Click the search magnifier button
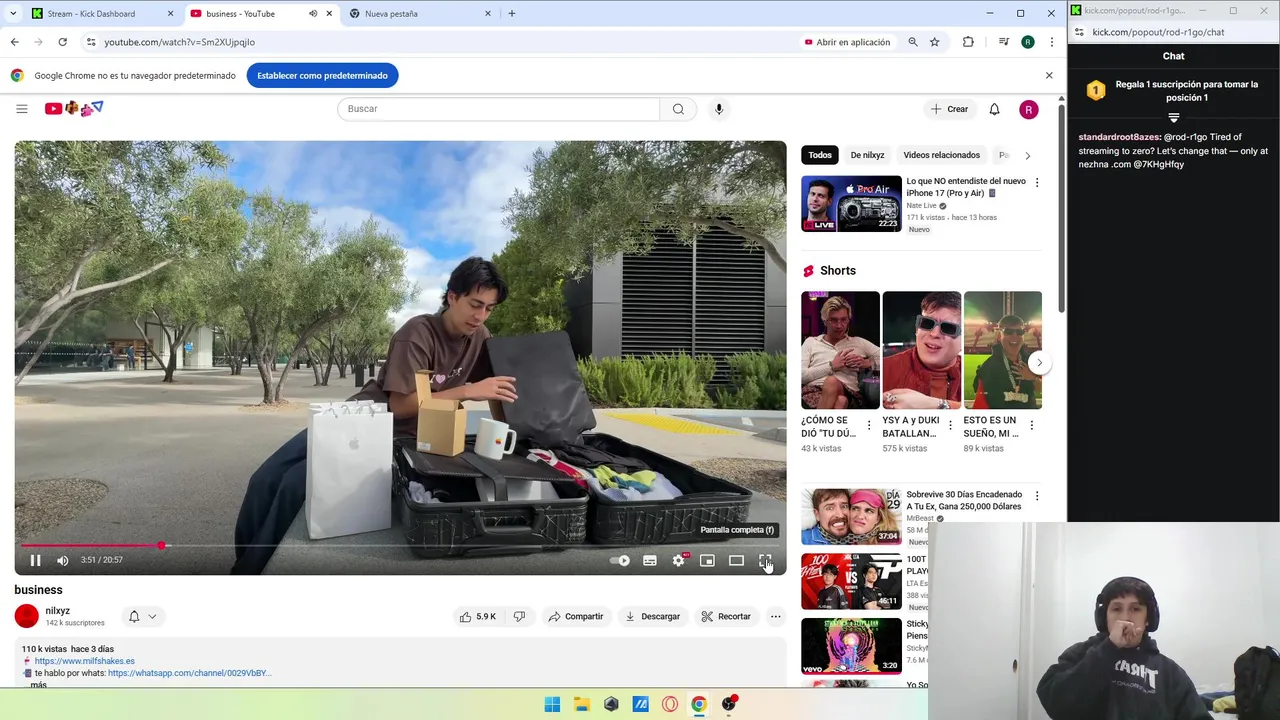Image resolution: width=1280 pixels, height=720 pixels. 678,109
